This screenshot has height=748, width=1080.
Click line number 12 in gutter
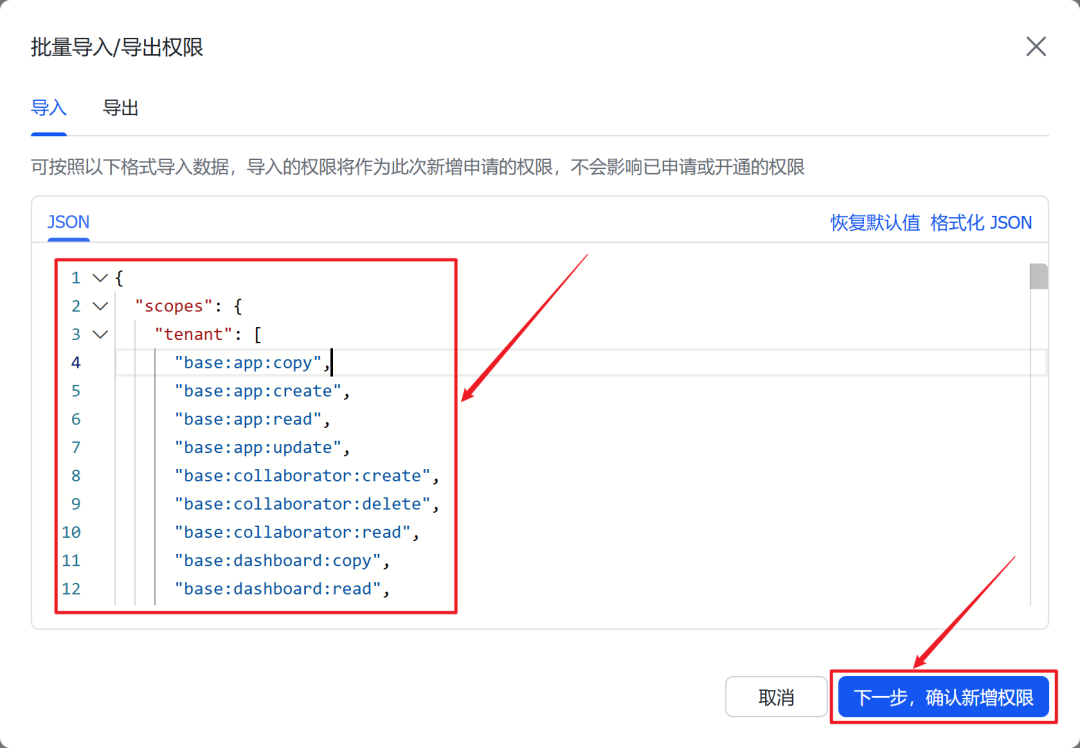[x=71, y=589]
